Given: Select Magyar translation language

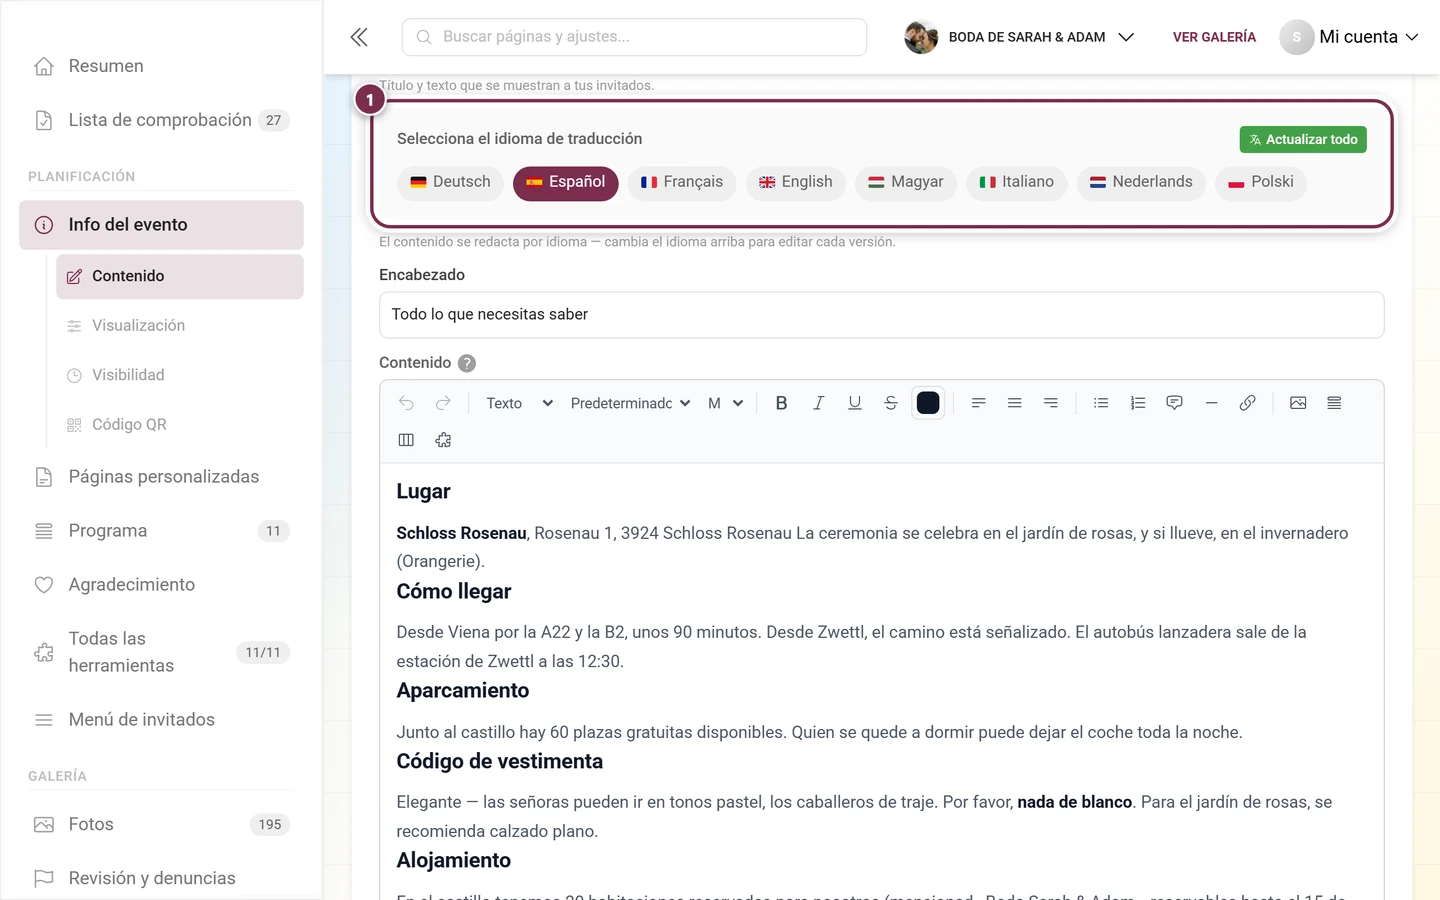Looking at the screenshot, I should coord(906,182).
